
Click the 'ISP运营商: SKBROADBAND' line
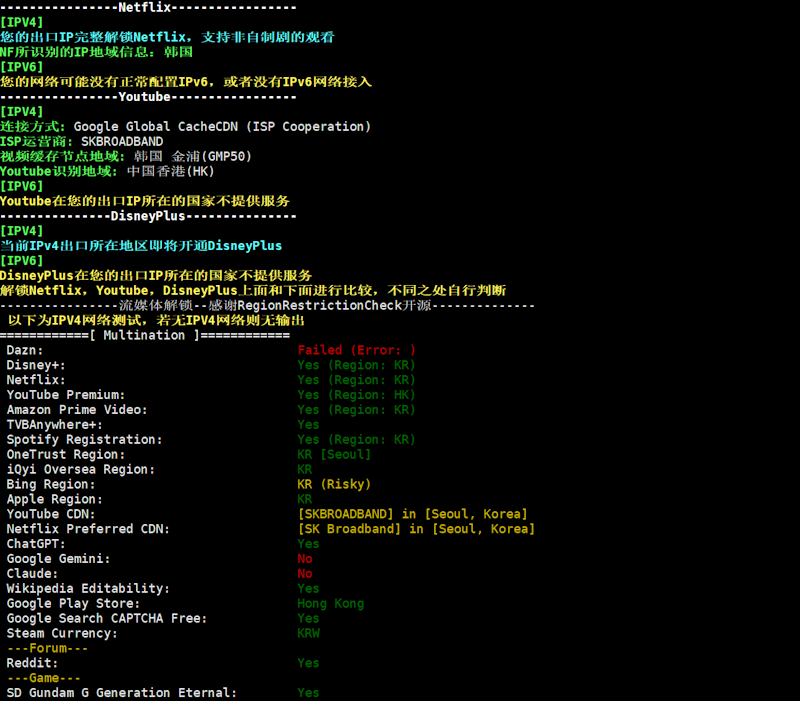(82, 141)
